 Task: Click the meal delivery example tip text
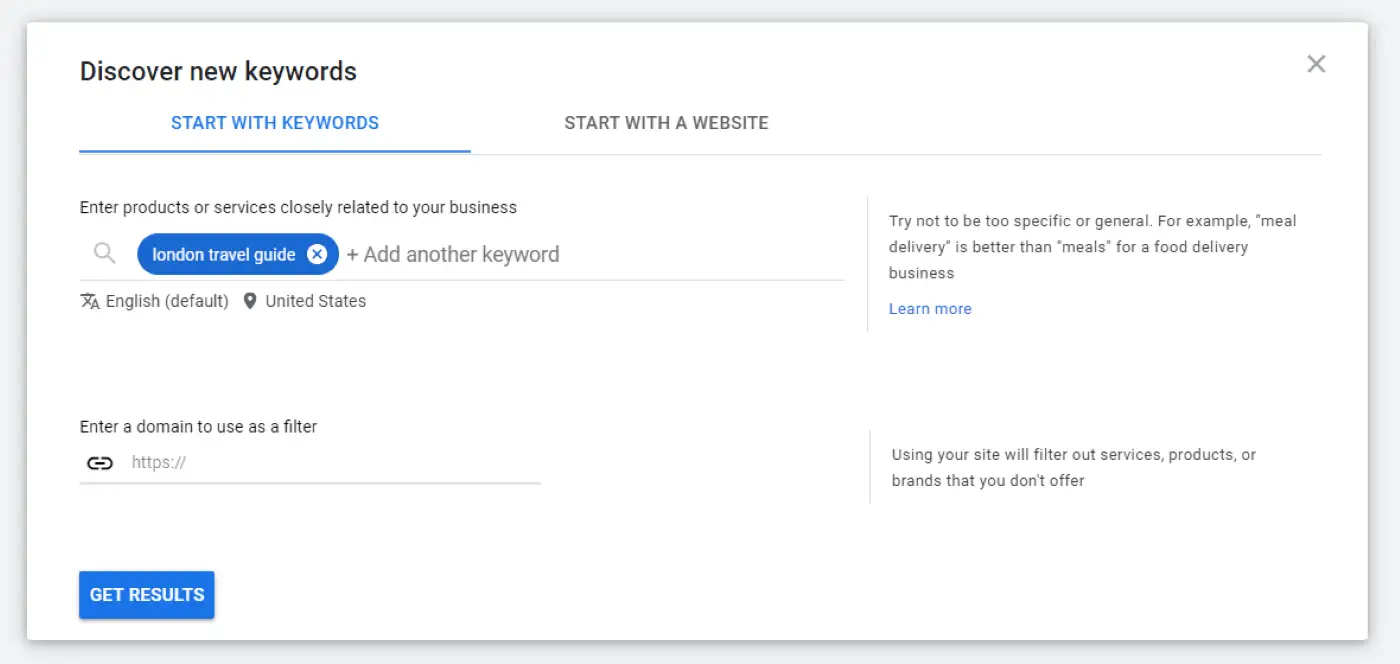tap(1092, 246)
